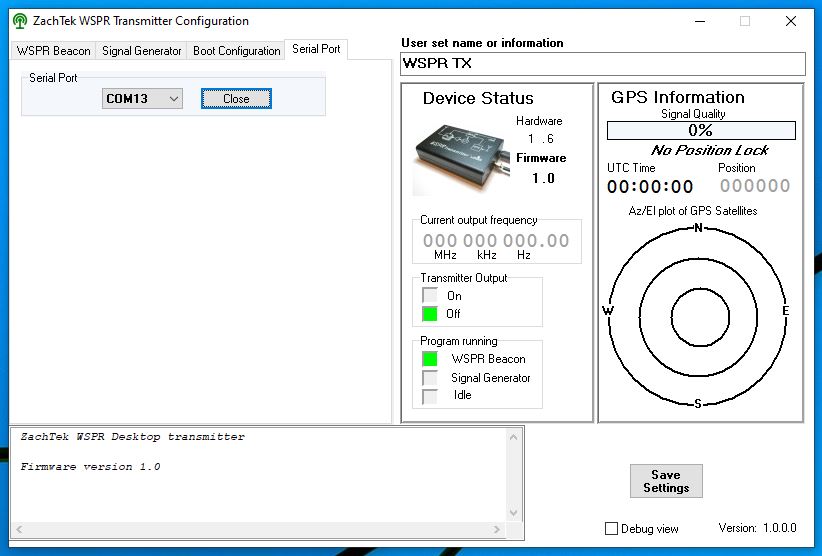Click the Idle program indicator
822x556 pixels.
click(x=430, y=396)
